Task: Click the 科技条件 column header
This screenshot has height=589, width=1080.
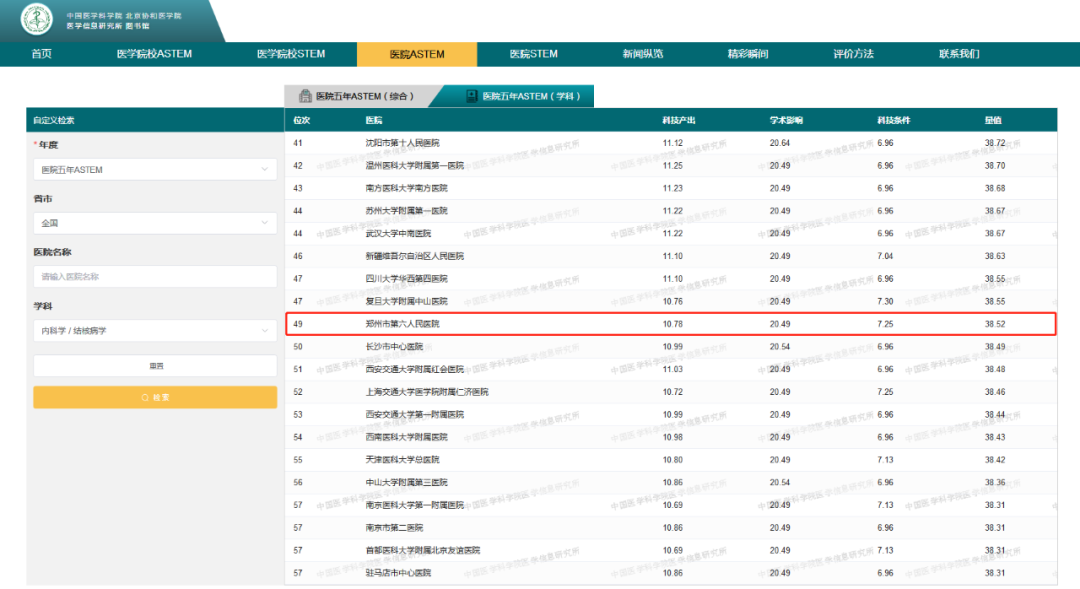Action: coord(893,120)
